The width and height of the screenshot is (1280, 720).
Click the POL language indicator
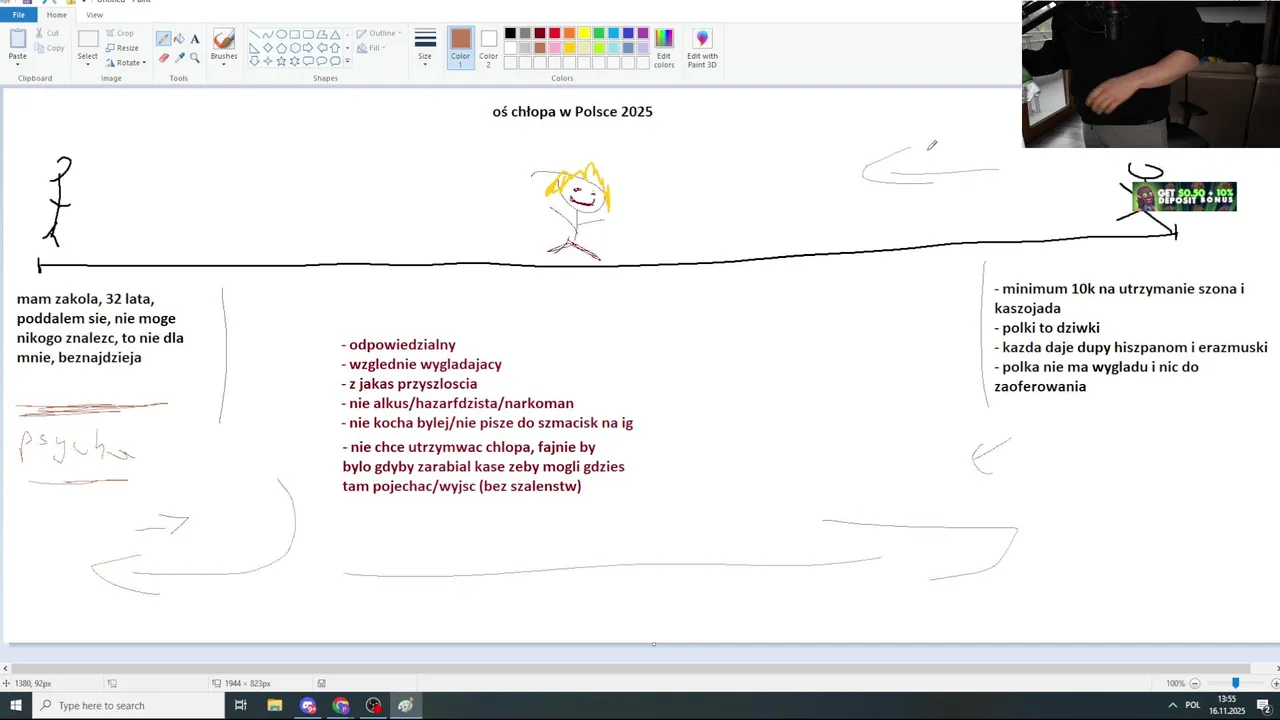1192,705
